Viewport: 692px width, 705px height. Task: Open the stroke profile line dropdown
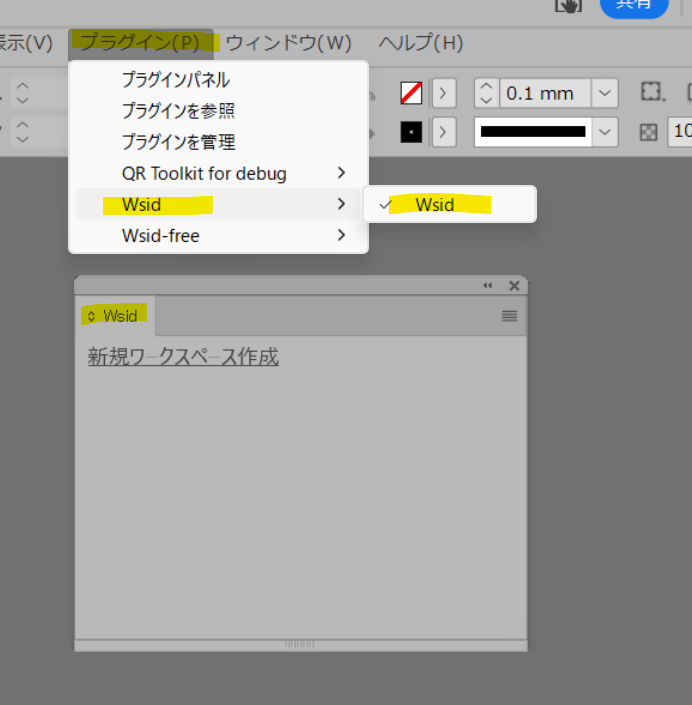point(605,132)
